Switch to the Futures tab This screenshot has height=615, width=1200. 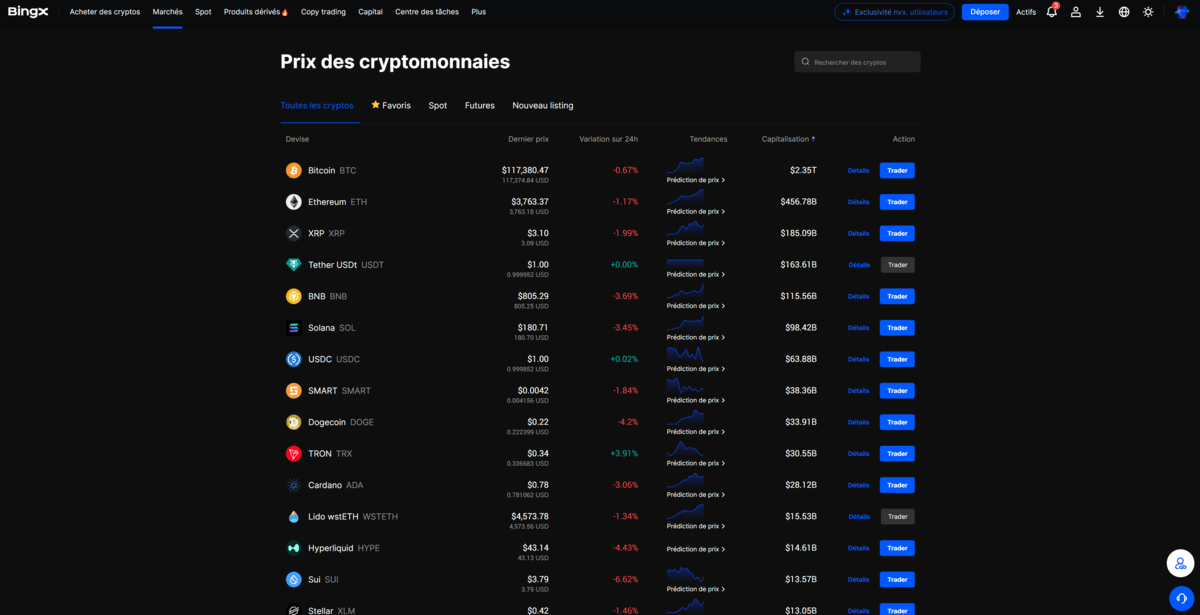point(480,105)
